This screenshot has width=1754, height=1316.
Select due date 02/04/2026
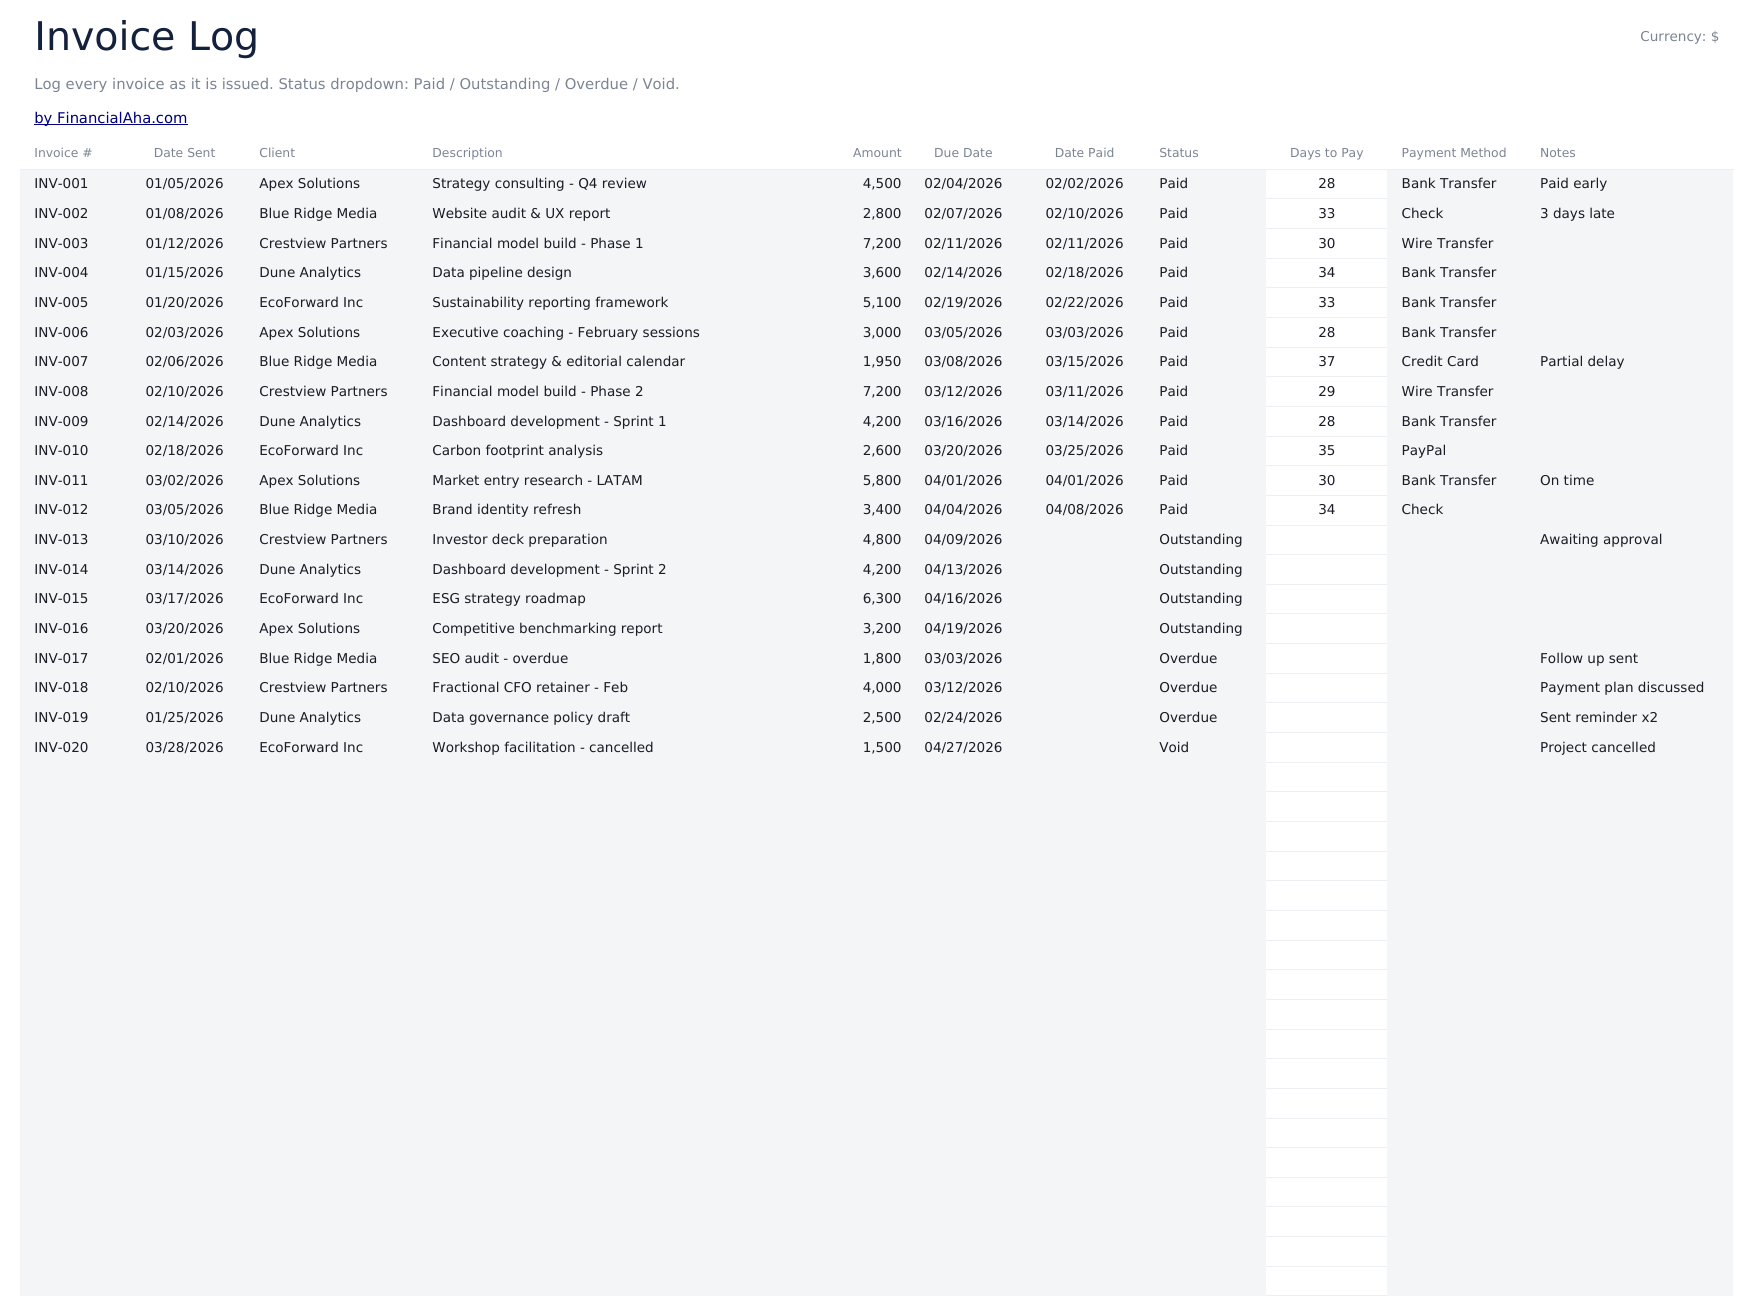point(963,184)
